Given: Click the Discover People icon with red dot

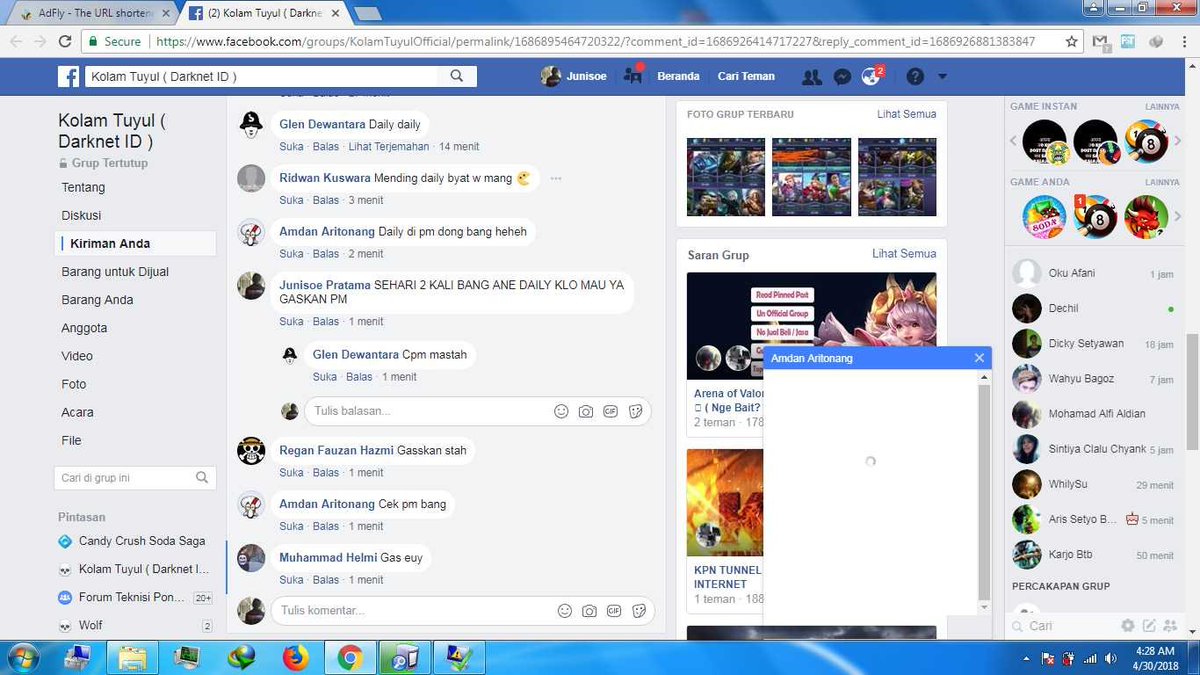Looking at the screenshot, I should [x=632, y=75].
